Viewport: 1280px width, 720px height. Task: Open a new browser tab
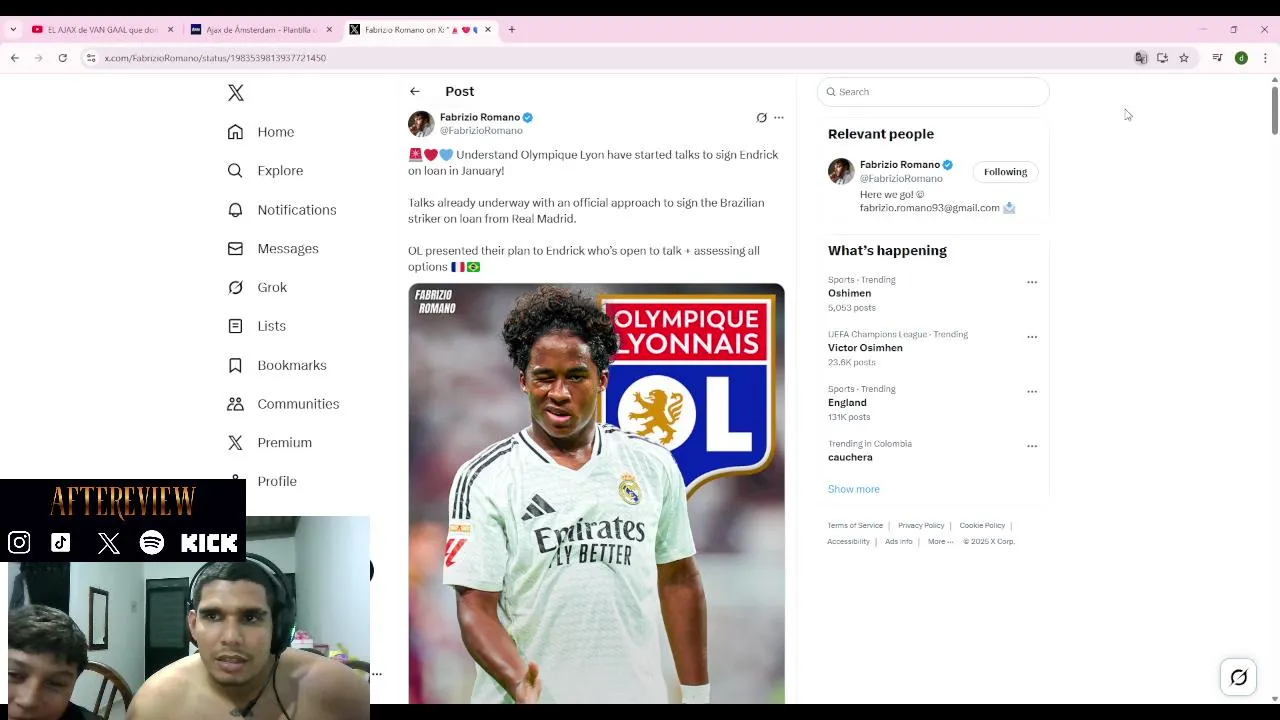[x=512, y=30]
